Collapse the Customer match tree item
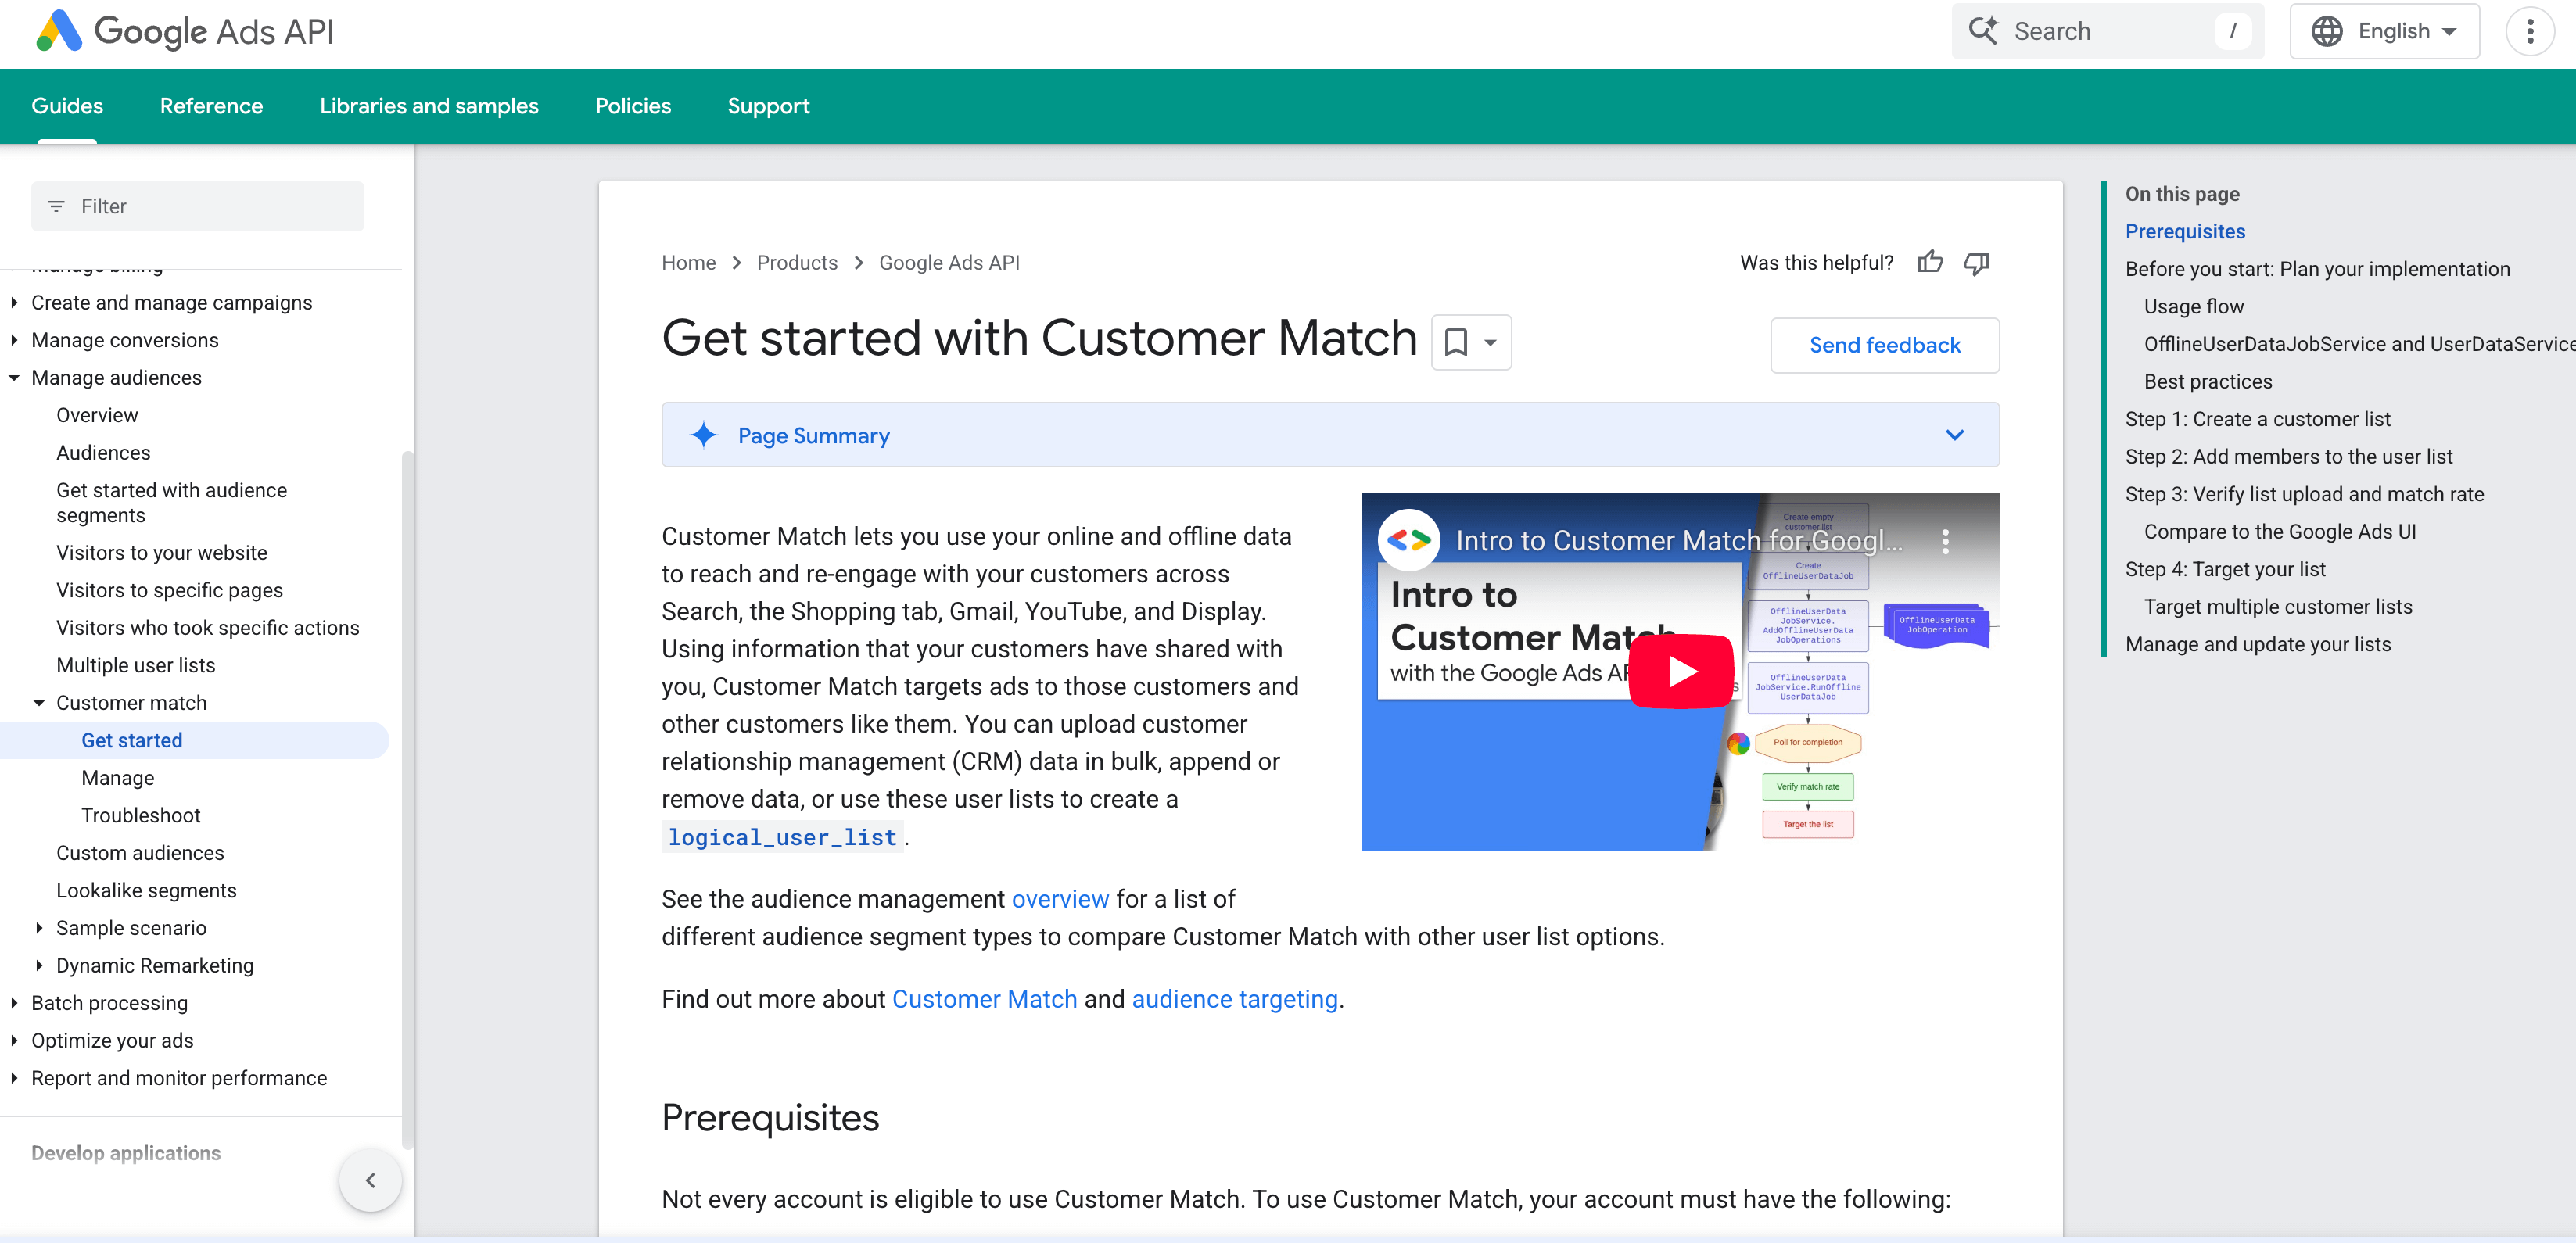Image resolution: width=2576 pixels, height=1243 pixels. [x=39, y=702]
